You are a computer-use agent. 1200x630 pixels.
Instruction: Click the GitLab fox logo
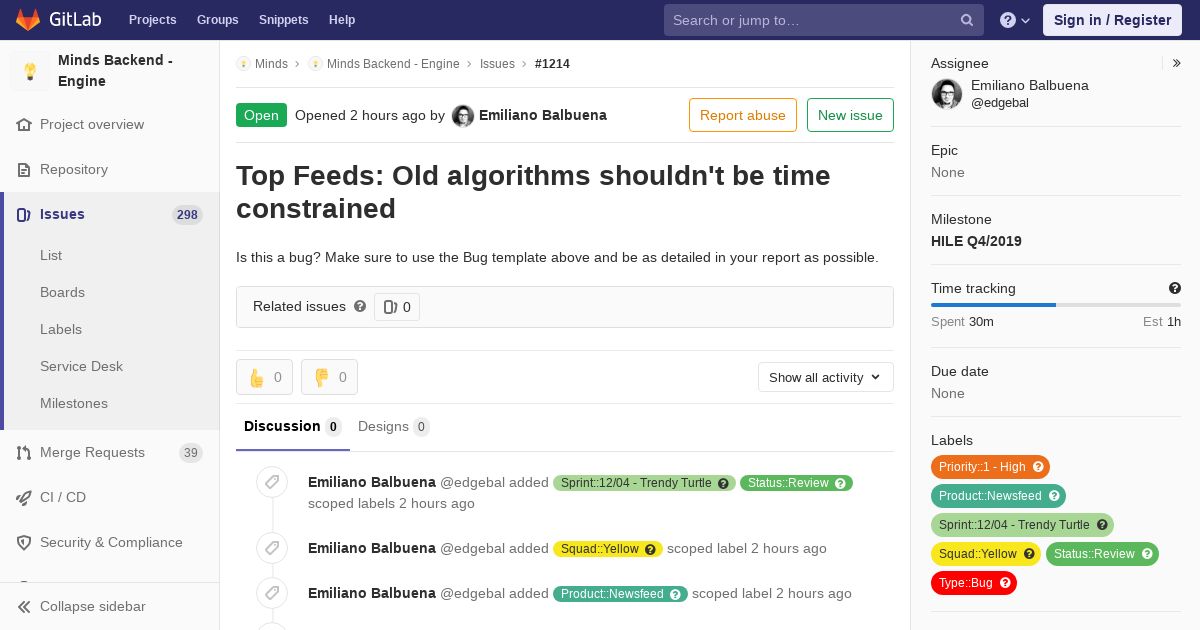(28, 20)
